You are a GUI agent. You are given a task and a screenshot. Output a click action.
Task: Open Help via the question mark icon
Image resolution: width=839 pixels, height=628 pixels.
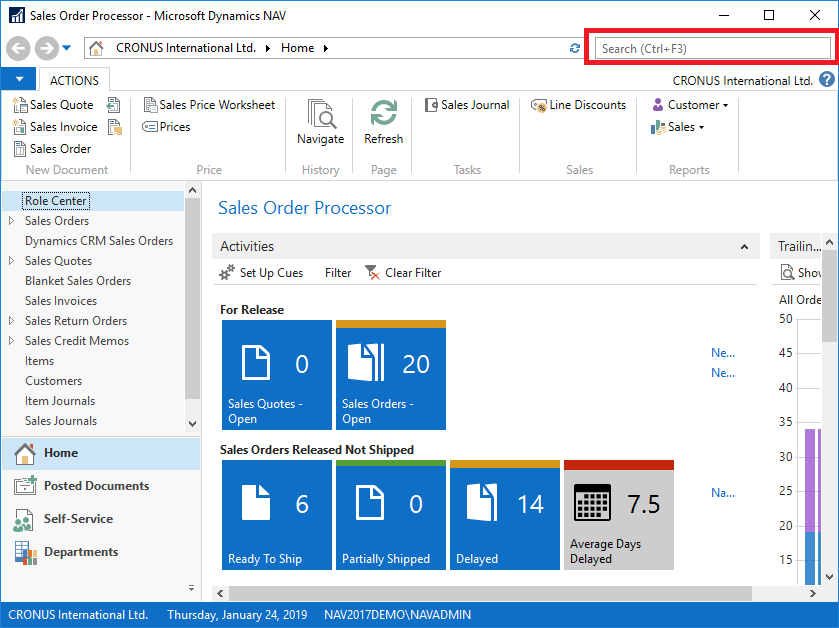coord(827,80)
